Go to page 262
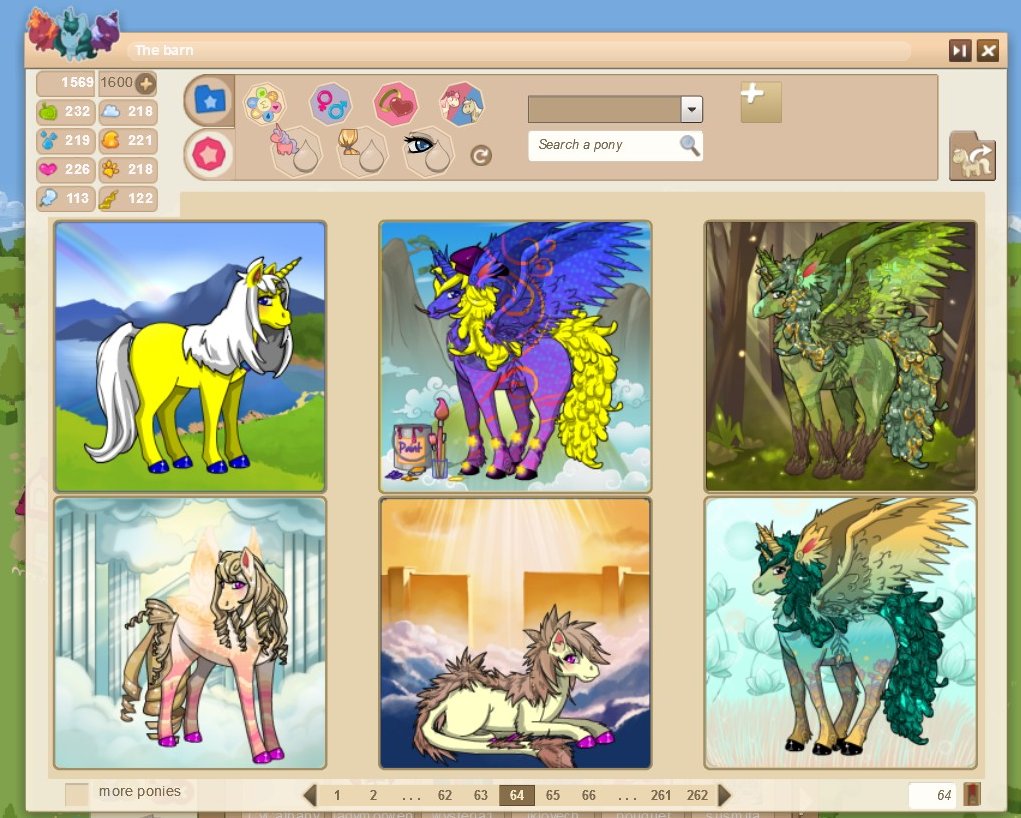The height and width of the screenshot is (818, 1021). 697,795
